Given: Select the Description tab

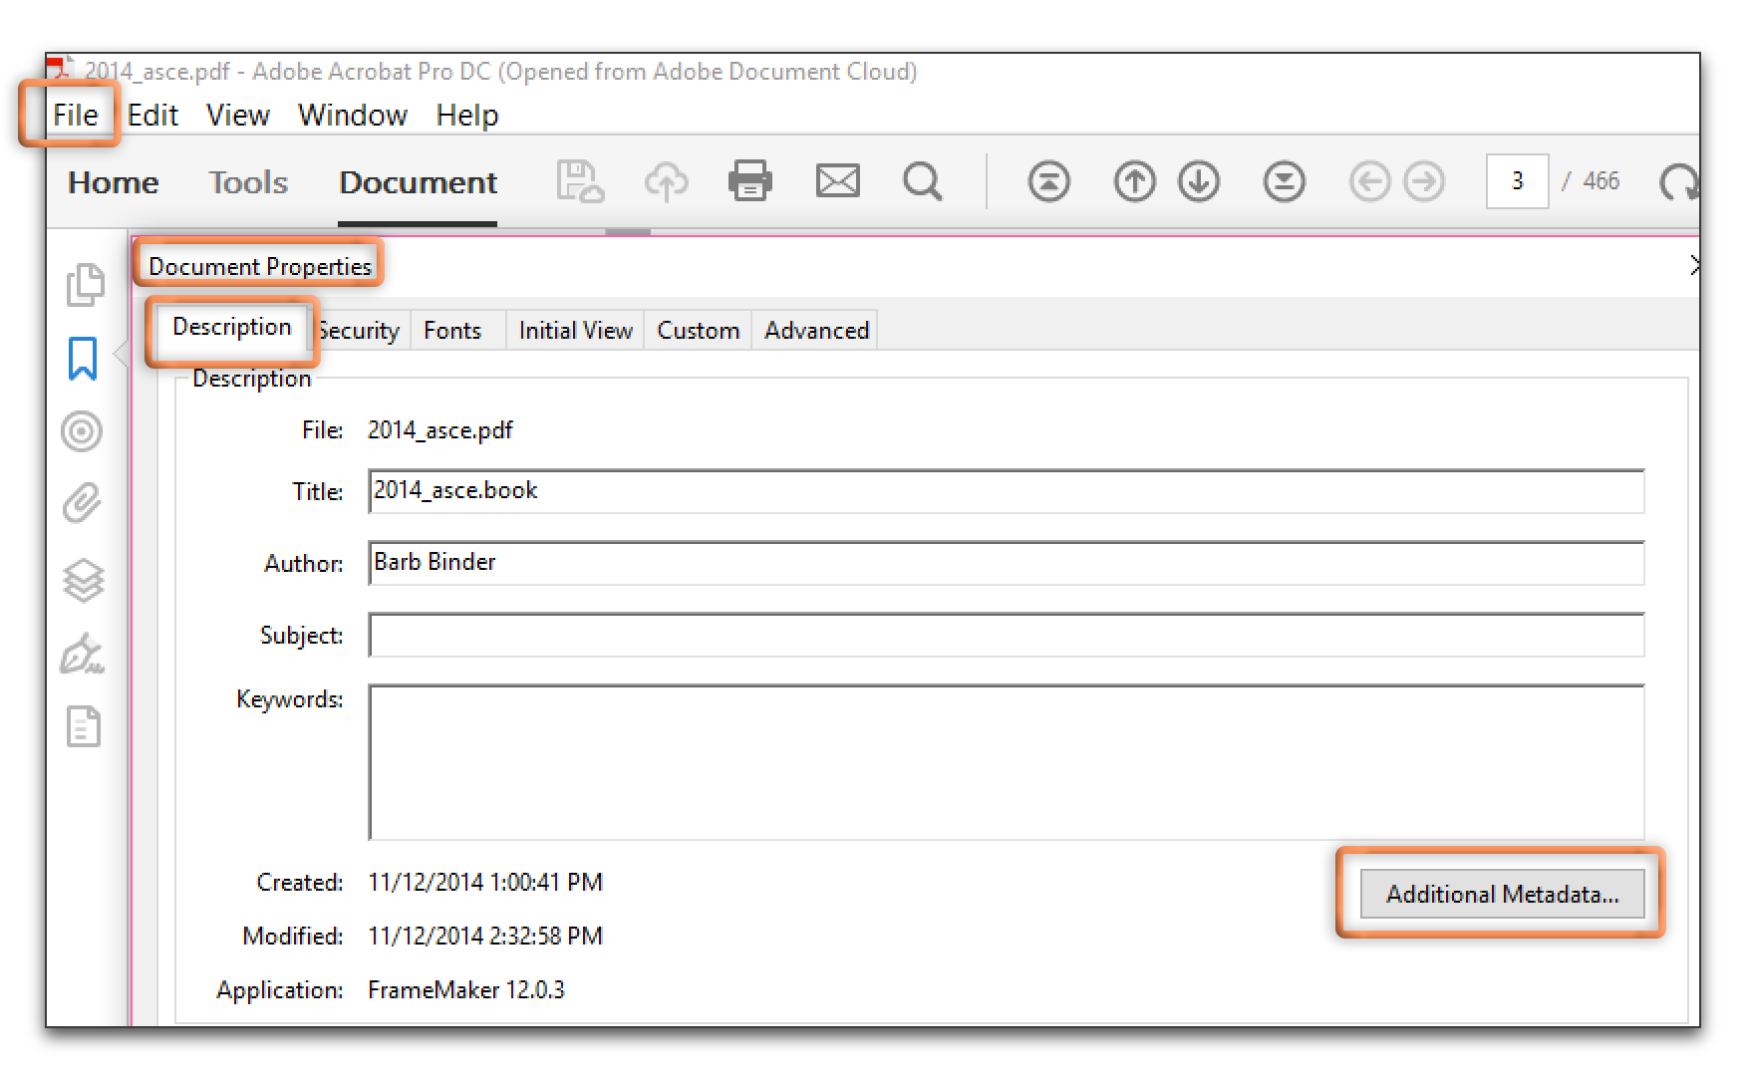Looking at the screenshot, I should [232, 328].
